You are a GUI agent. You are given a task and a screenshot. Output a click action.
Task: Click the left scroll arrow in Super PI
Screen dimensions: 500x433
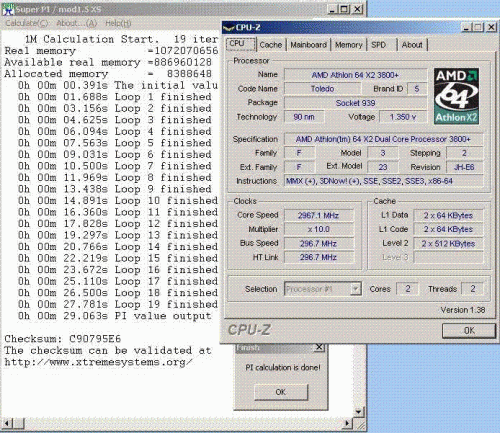(x=7, y=424)
